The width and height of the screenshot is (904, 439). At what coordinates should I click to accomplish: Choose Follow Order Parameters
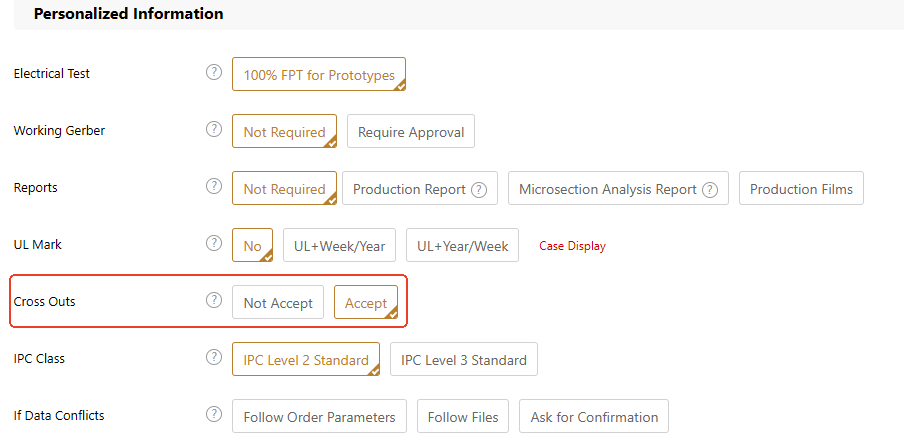319,417
